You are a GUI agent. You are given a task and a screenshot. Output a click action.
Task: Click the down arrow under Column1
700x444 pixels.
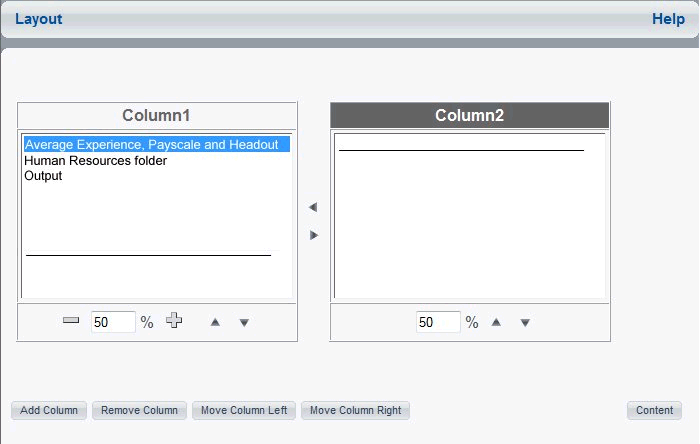coord(244,323)
